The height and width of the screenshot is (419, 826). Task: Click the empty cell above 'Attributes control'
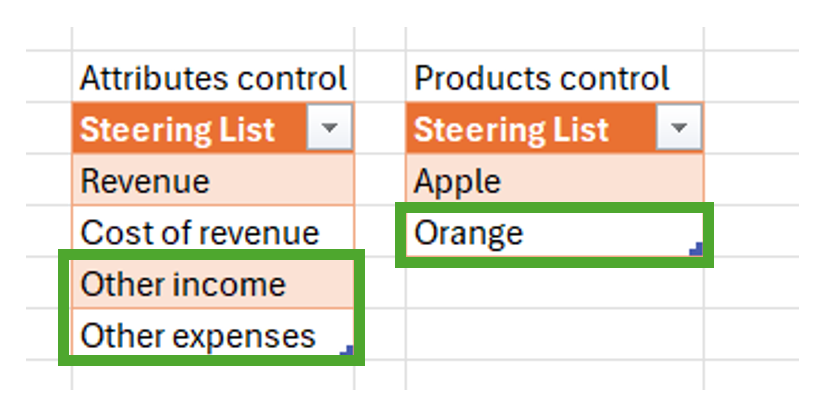(x=213, y=38)
